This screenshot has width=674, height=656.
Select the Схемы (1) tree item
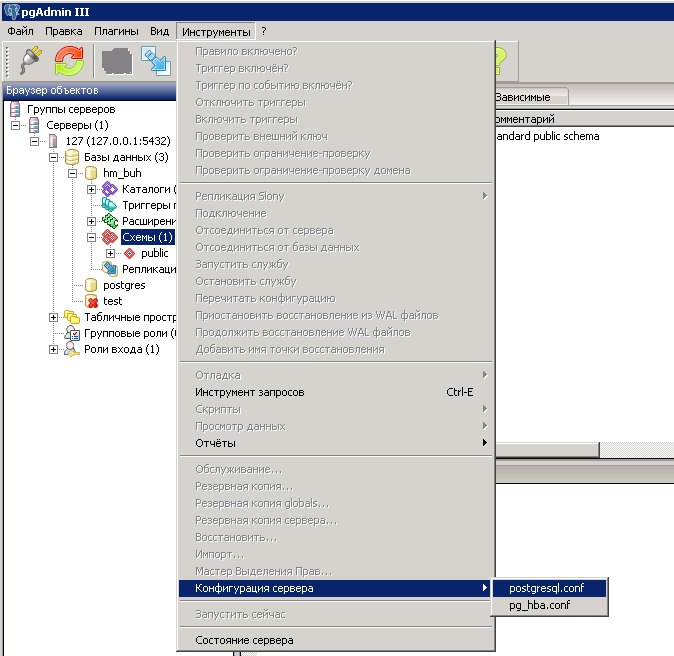147,237
